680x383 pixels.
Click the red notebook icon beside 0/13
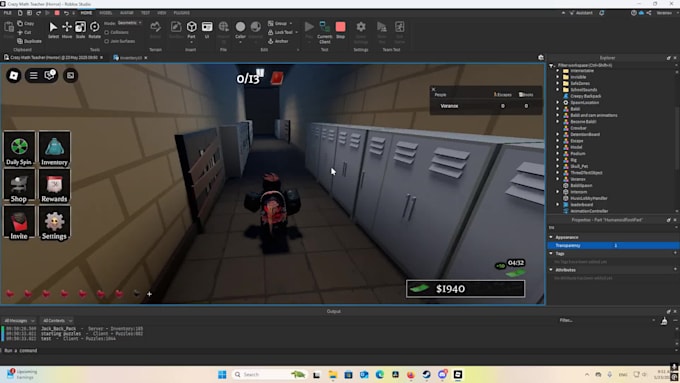[277, 78]
